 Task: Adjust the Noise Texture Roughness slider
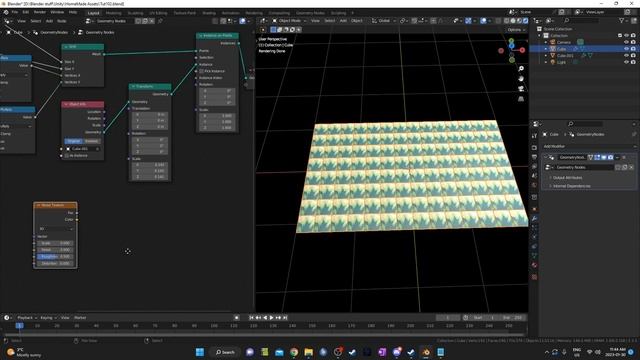pos(55,257)
